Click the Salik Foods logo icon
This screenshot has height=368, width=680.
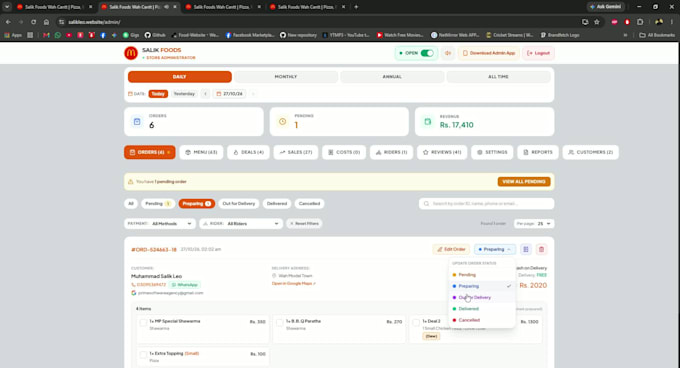[131, 53]
